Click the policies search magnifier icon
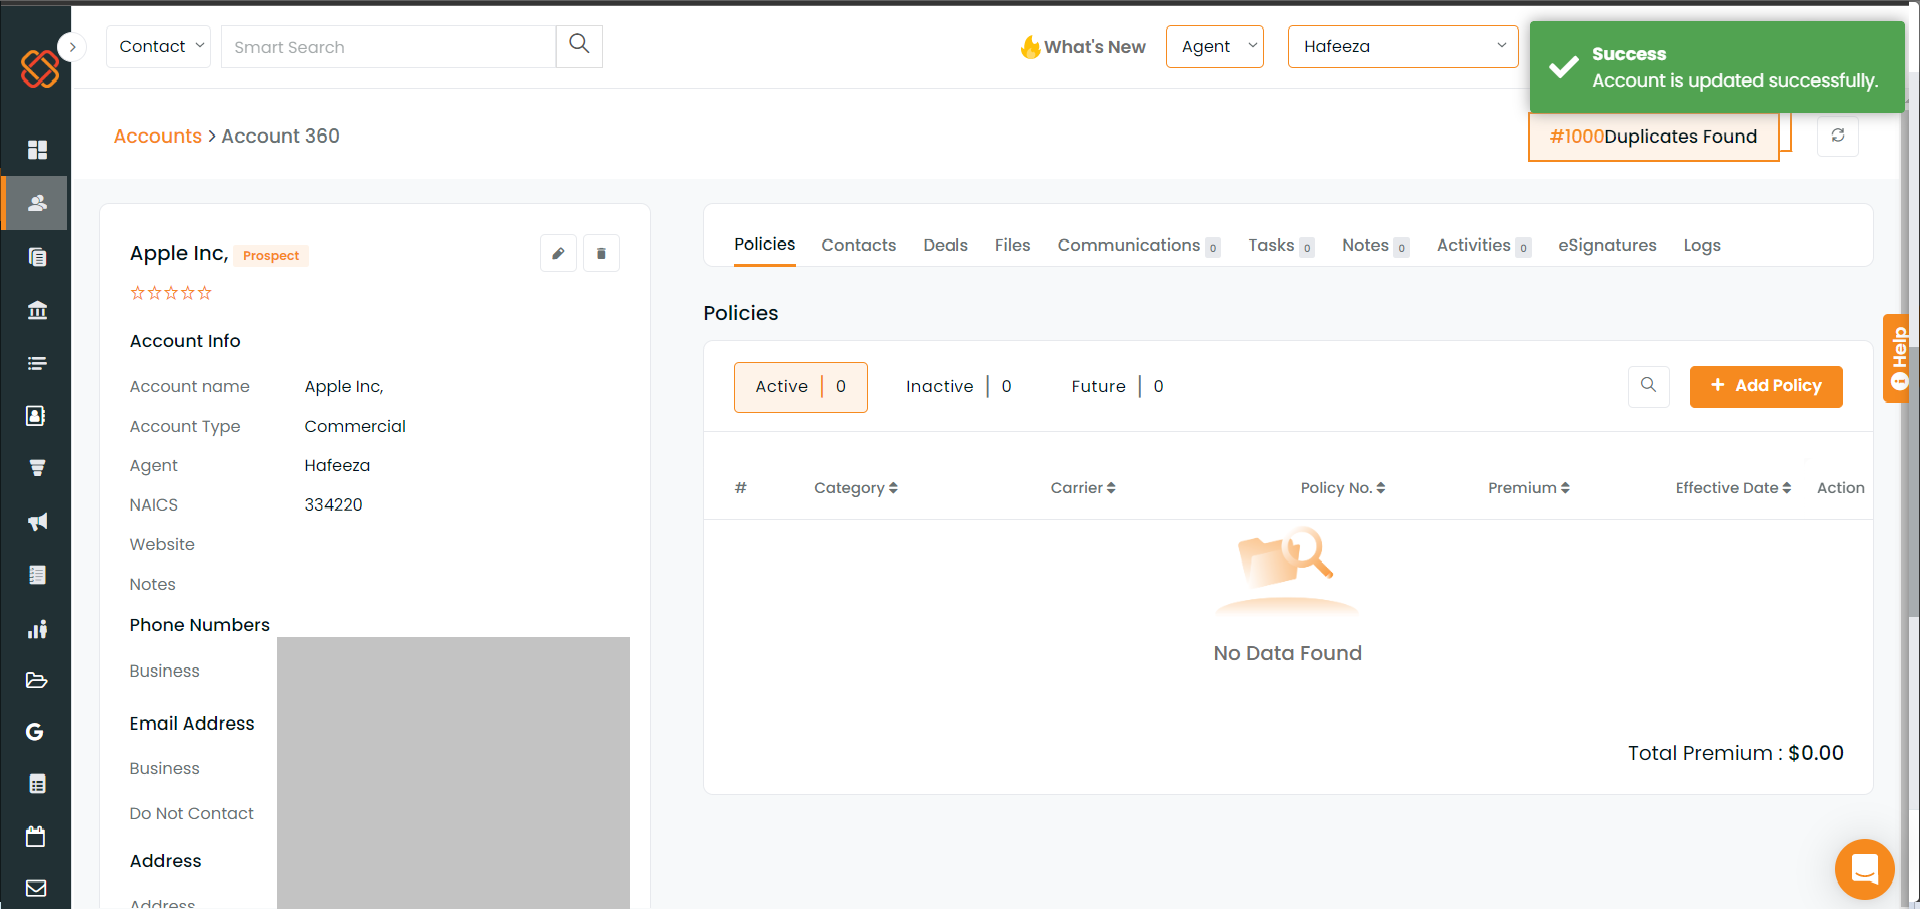Image resolution: width=1920 pixels, height=909 pixels. pos(1649,385)
